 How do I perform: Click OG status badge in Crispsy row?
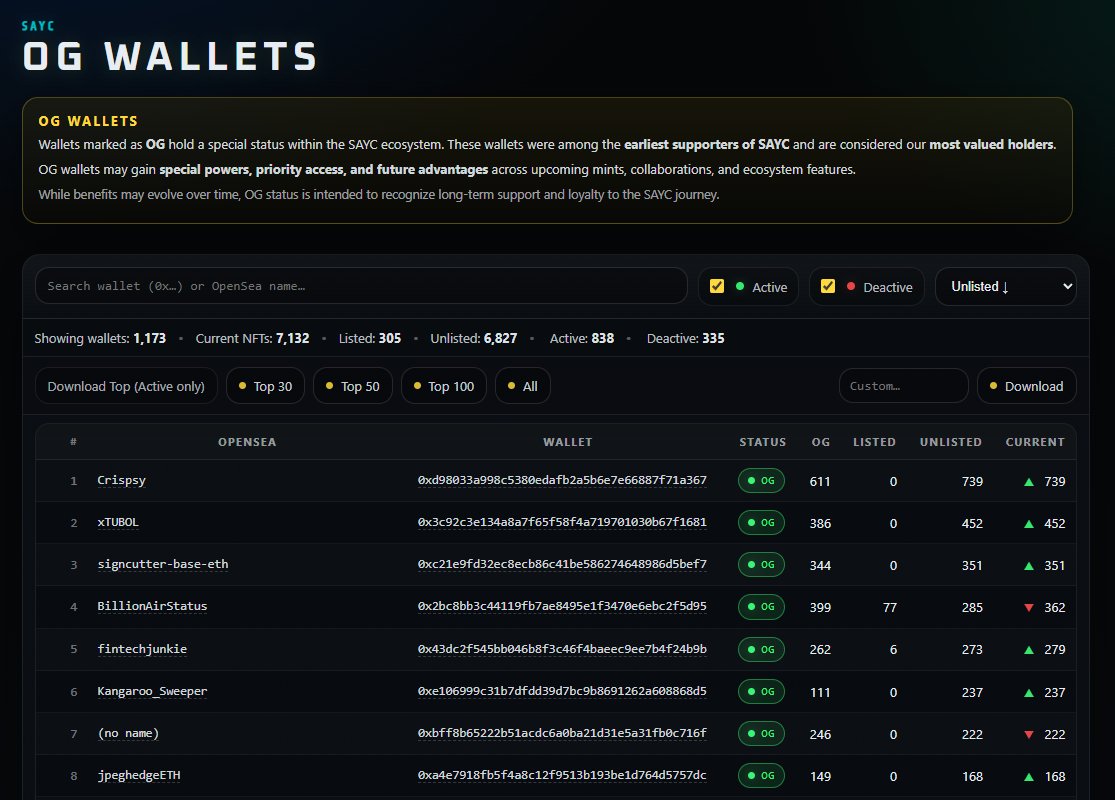click(x=762, y=481)
